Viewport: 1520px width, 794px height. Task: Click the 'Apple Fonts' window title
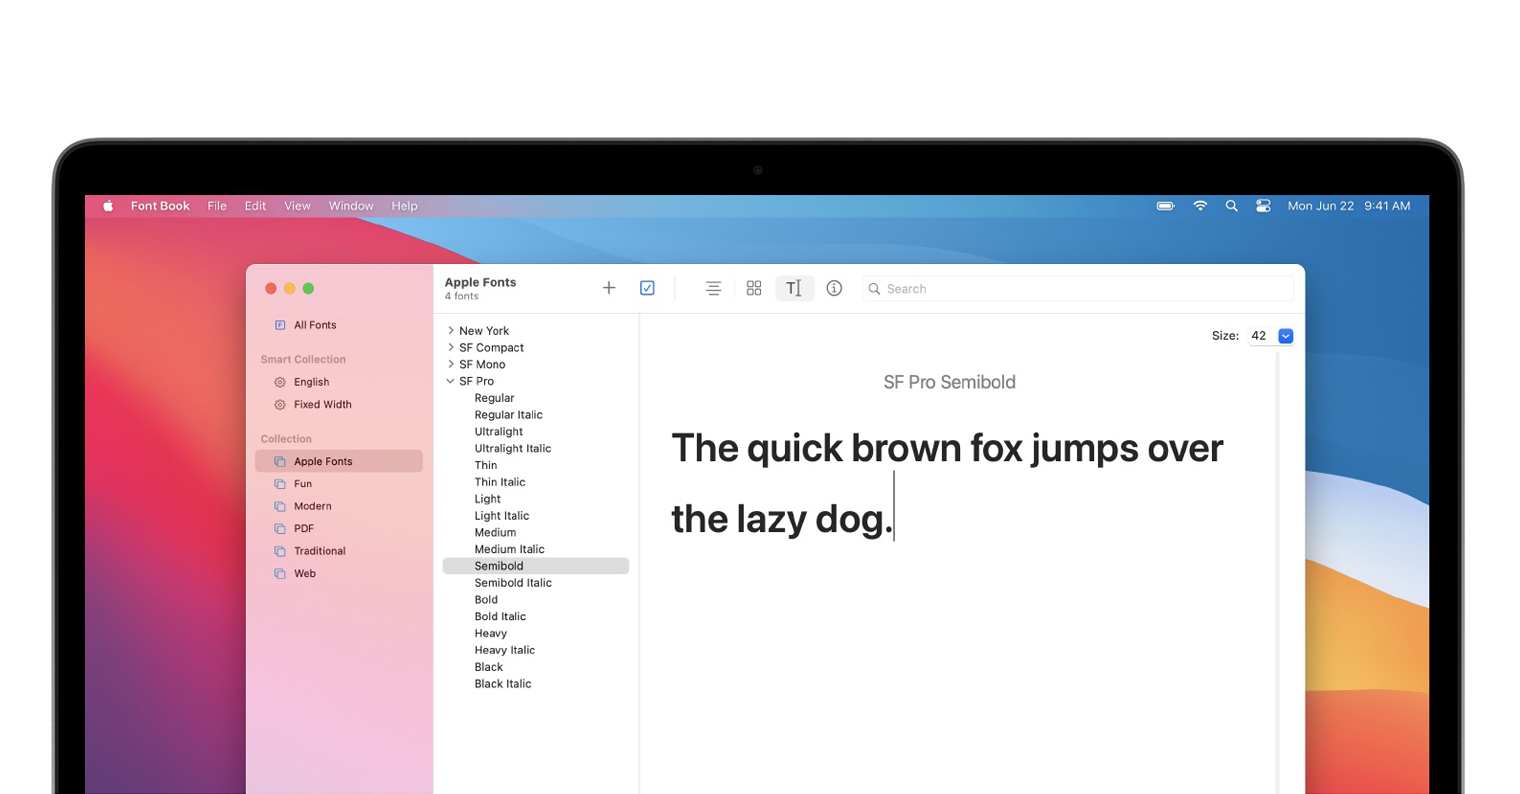pos(480,282)
